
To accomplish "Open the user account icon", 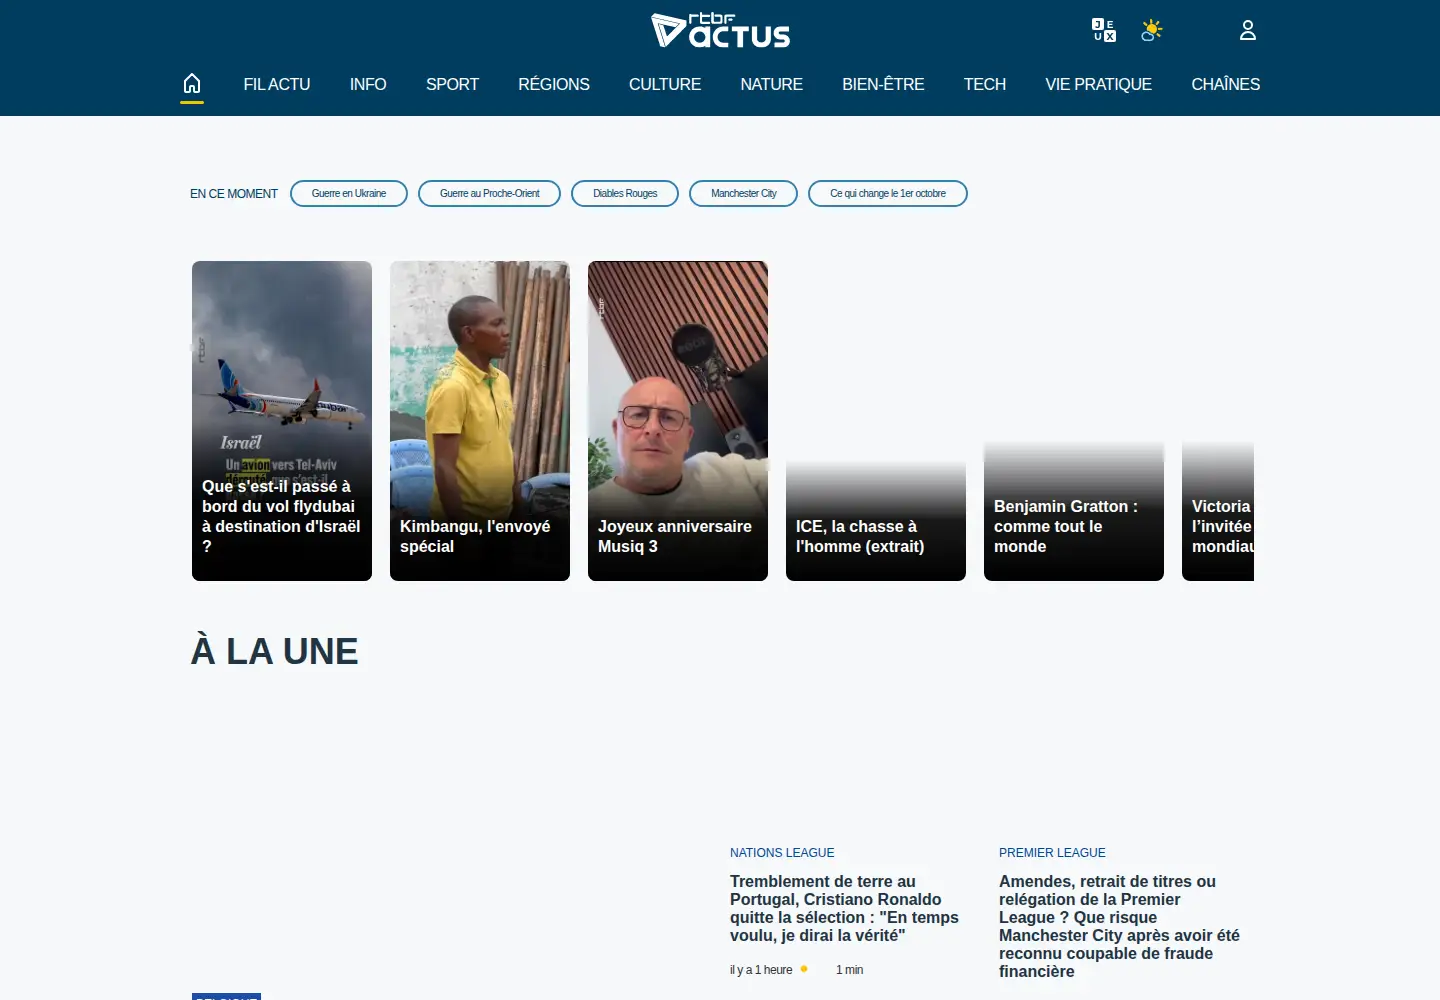I will click(1248, 30).
